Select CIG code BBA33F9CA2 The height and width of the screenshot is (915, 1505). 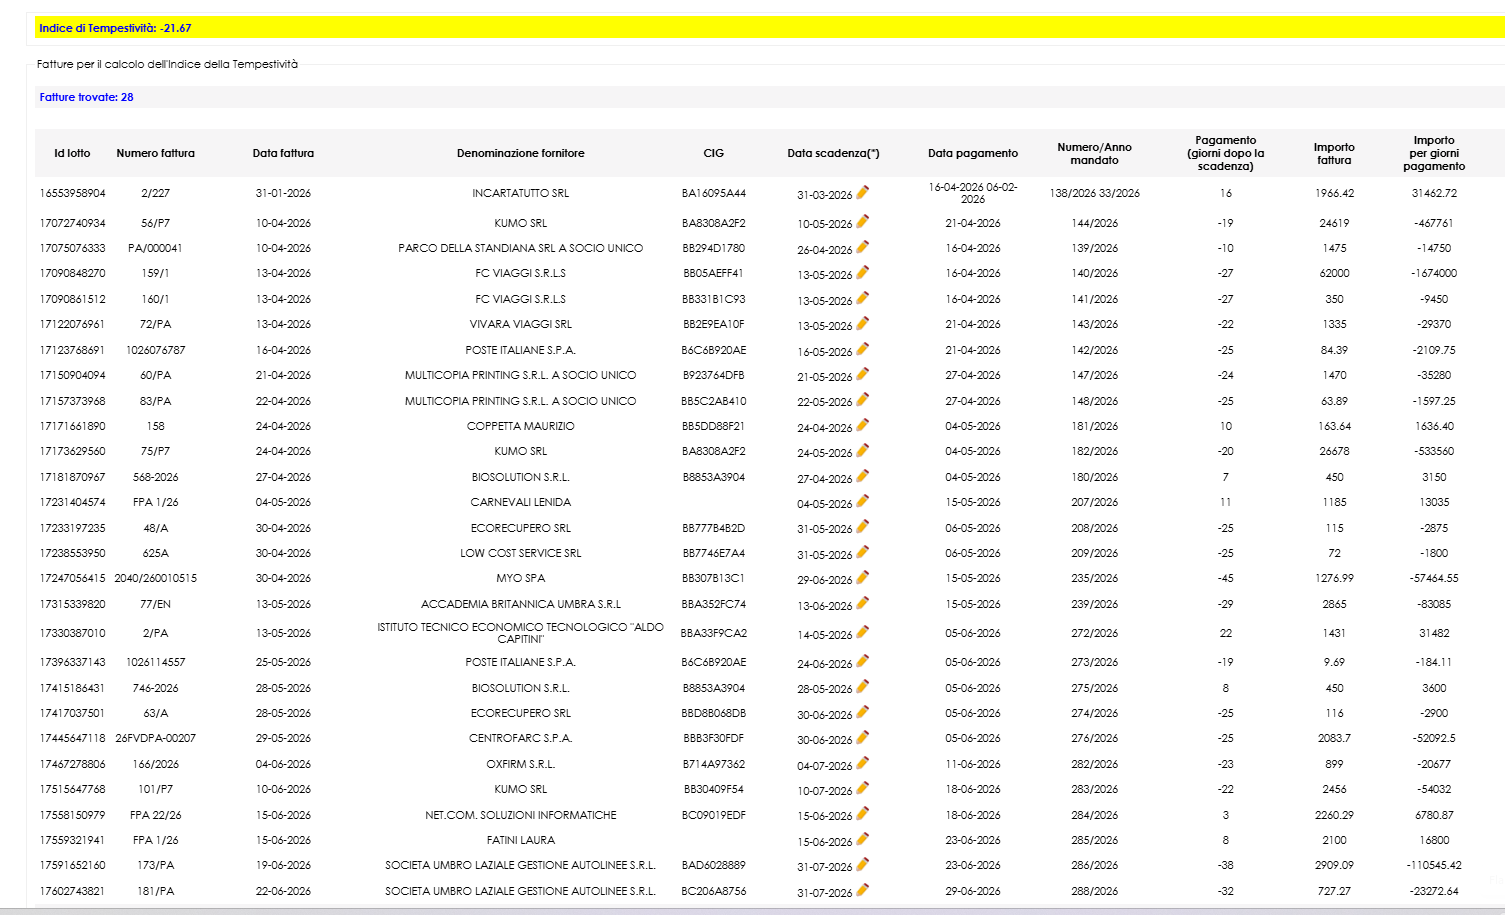713,633
